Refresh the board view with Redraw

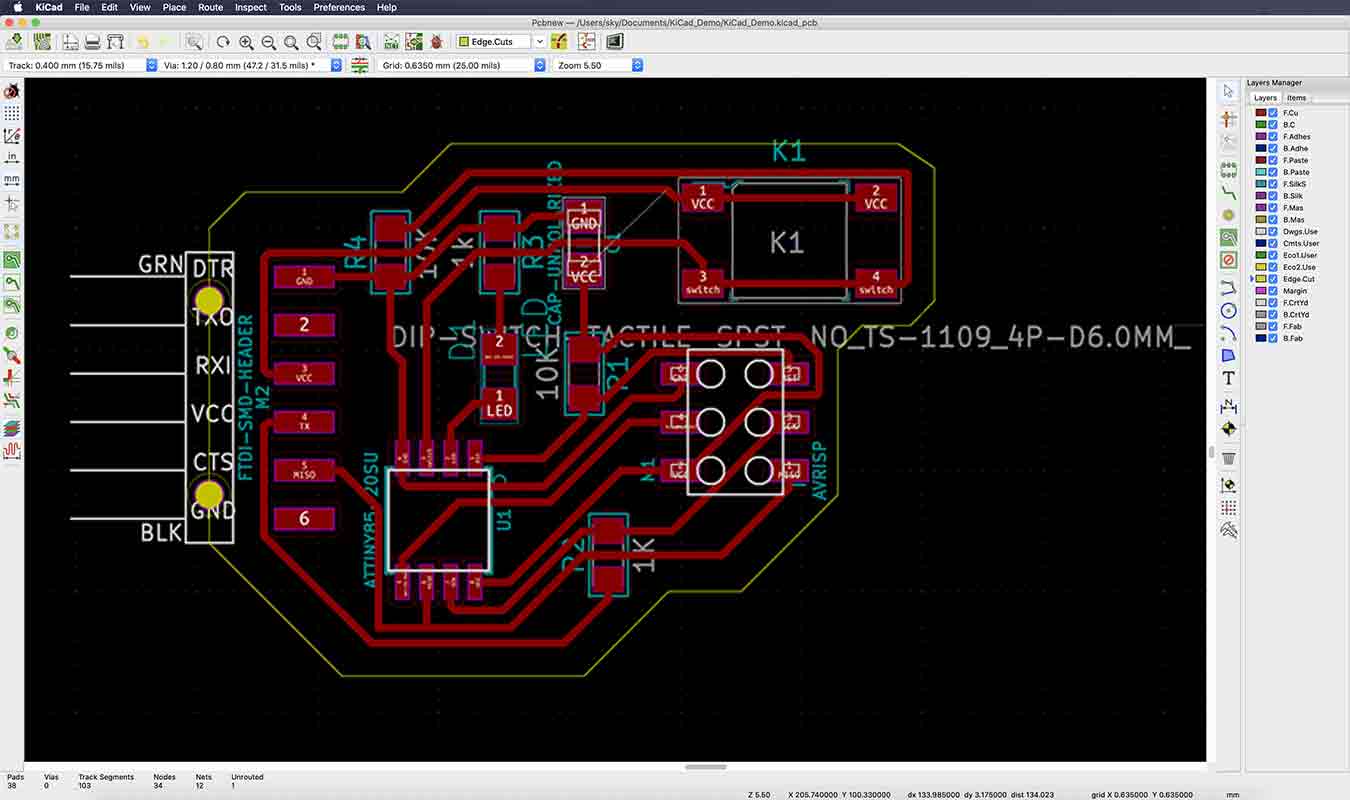click(x=223, y=42)
